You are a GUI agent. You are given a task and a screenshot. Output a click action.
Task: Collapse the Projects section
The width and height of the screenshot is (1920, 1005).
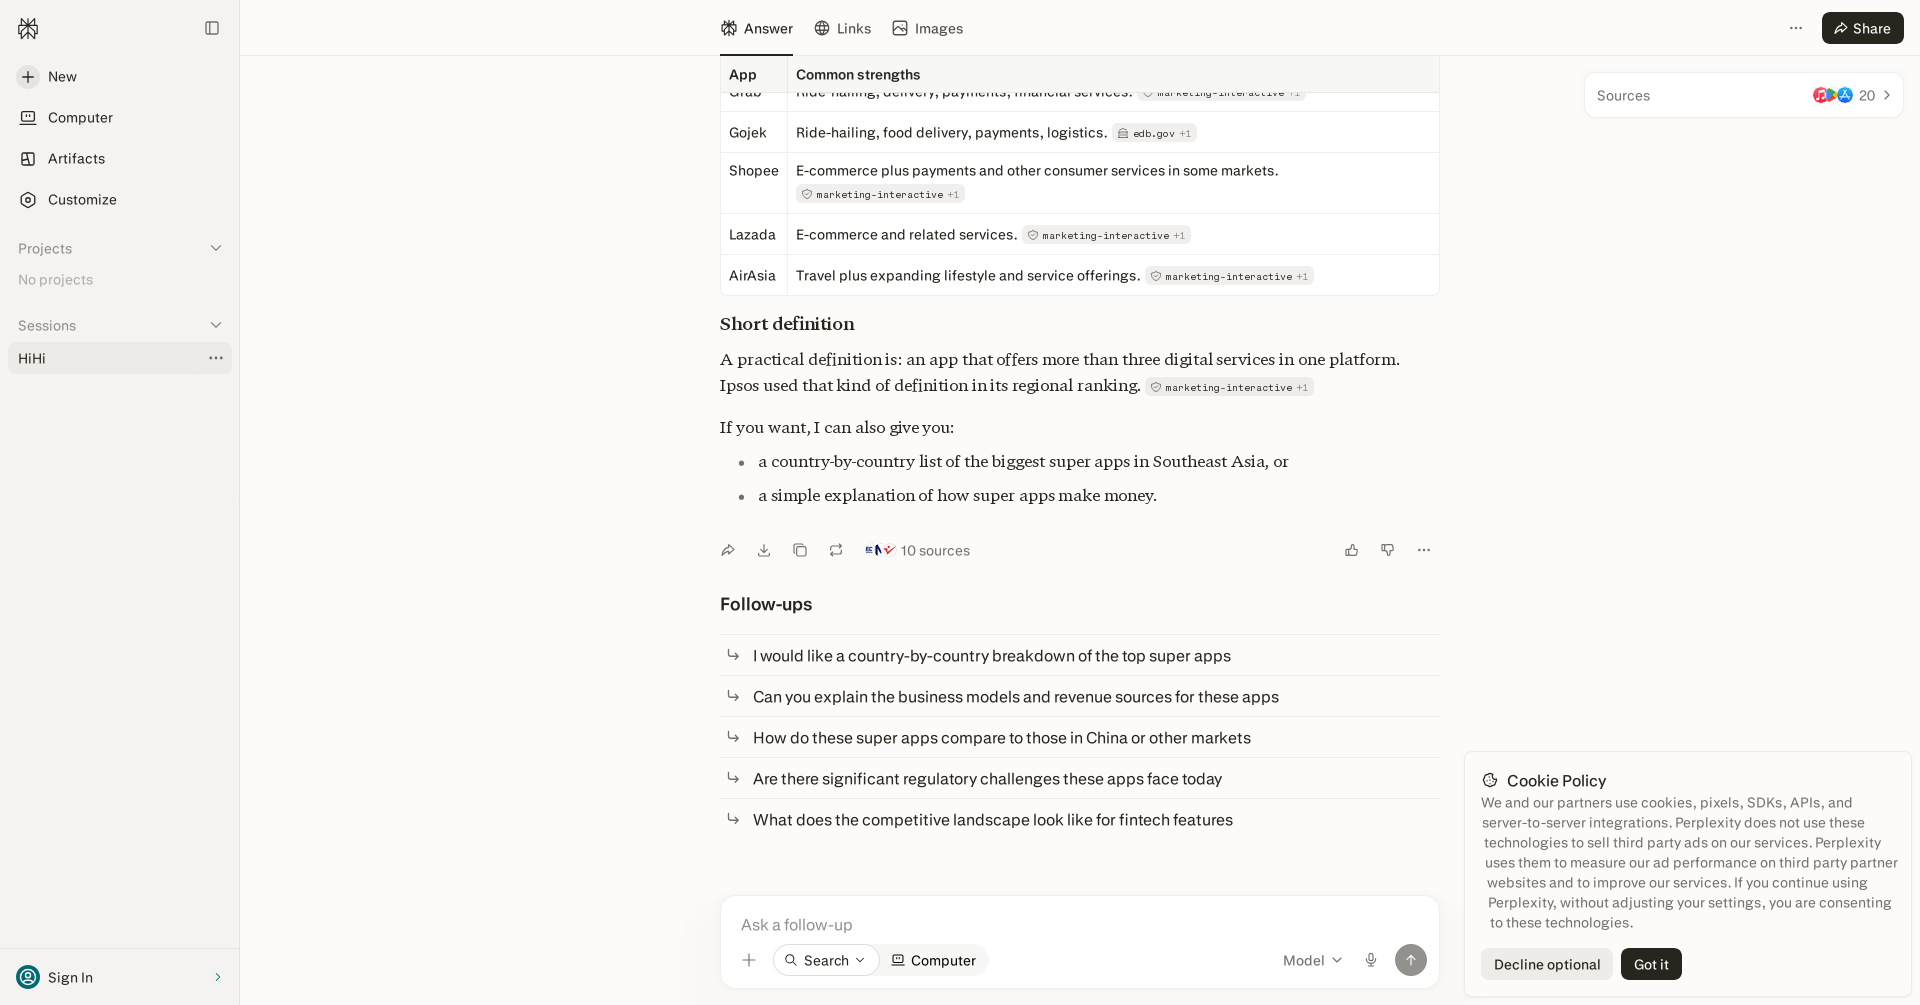point(216,248)
